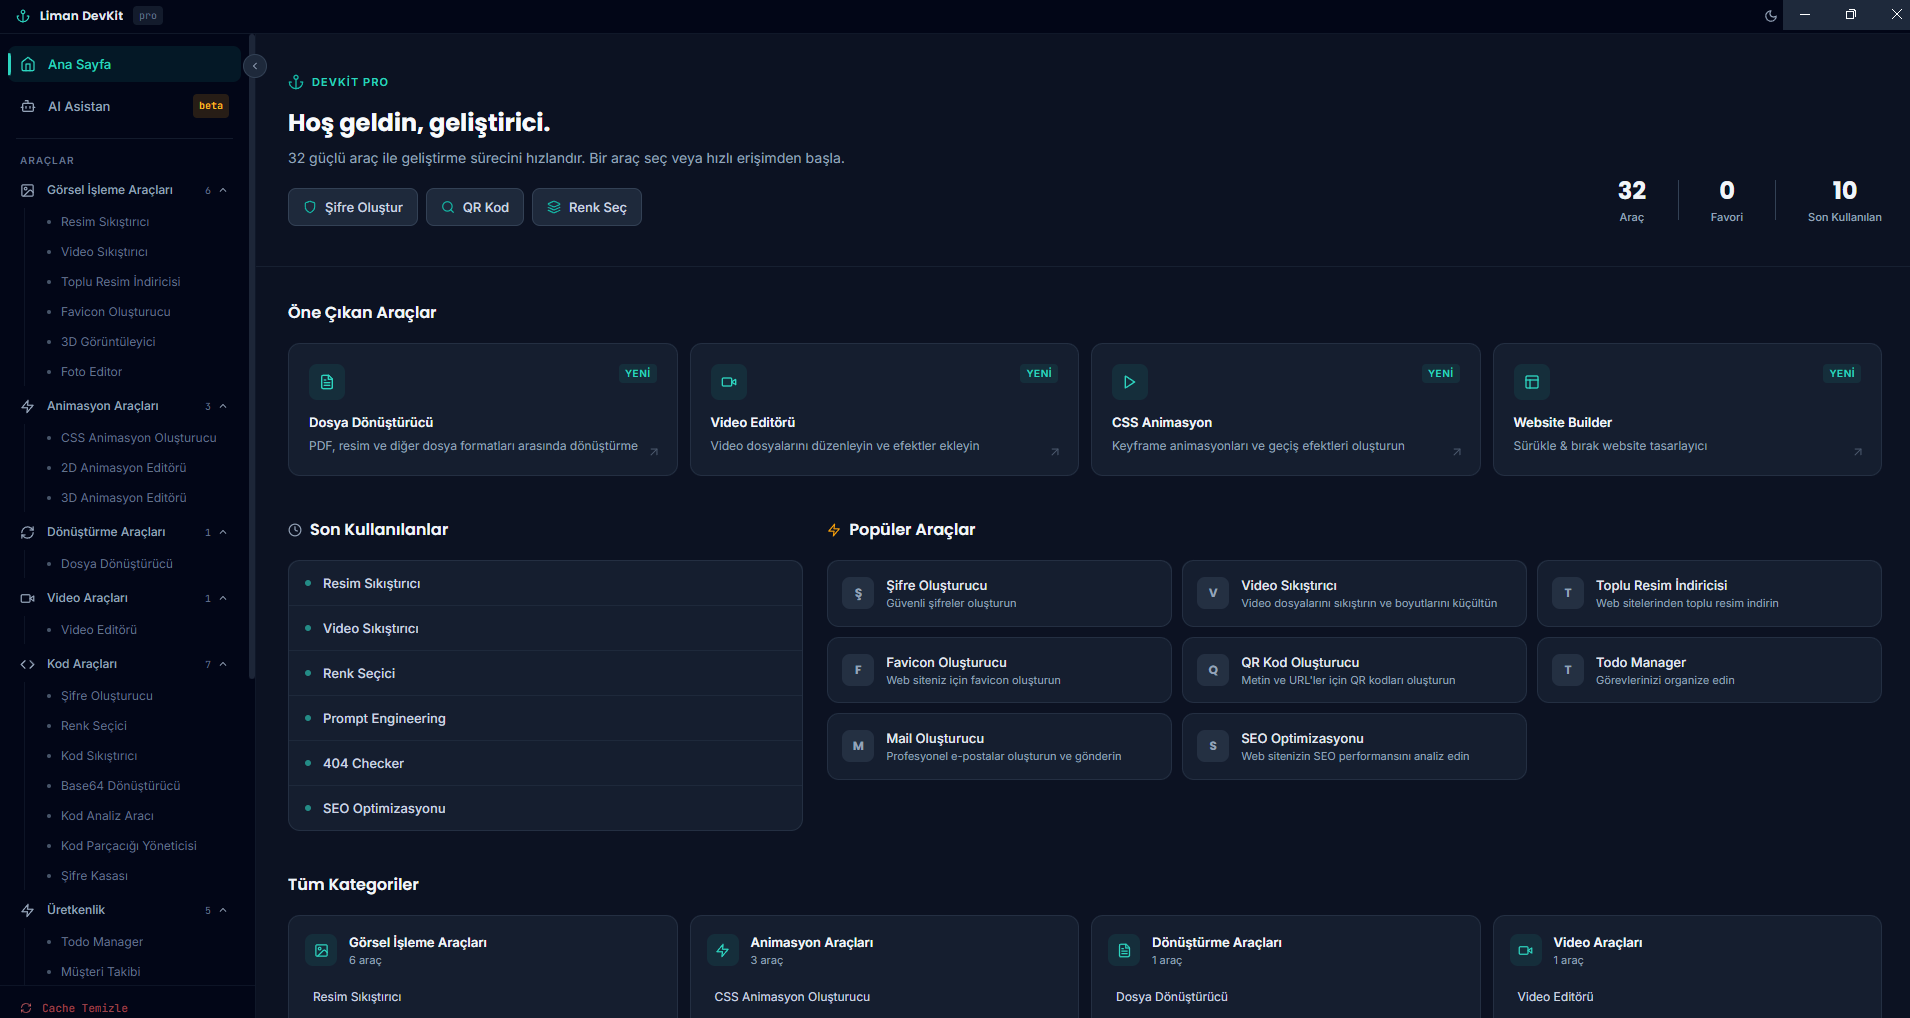
Task: Click the QR Kod Oluşturucu tile icon
Action: tap(1212, 670)
